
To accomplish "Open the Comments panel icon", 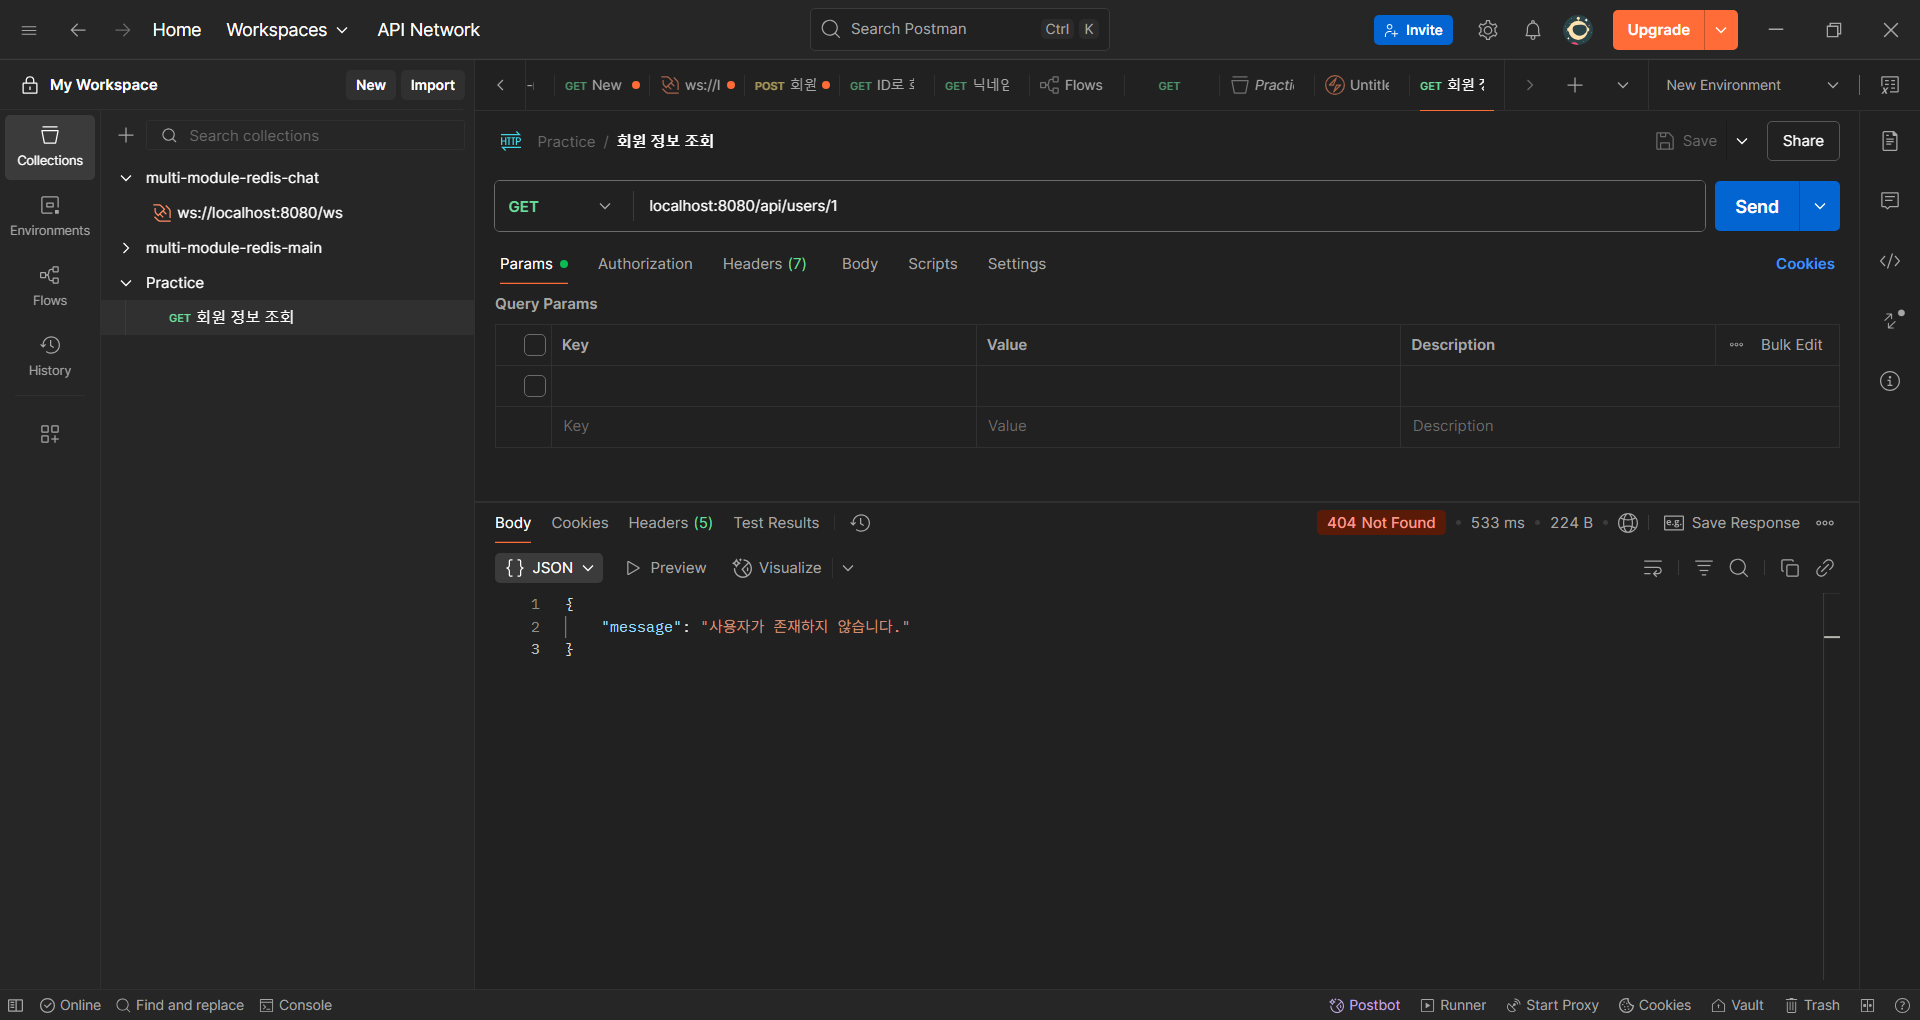I will [x=1890, y=201].
